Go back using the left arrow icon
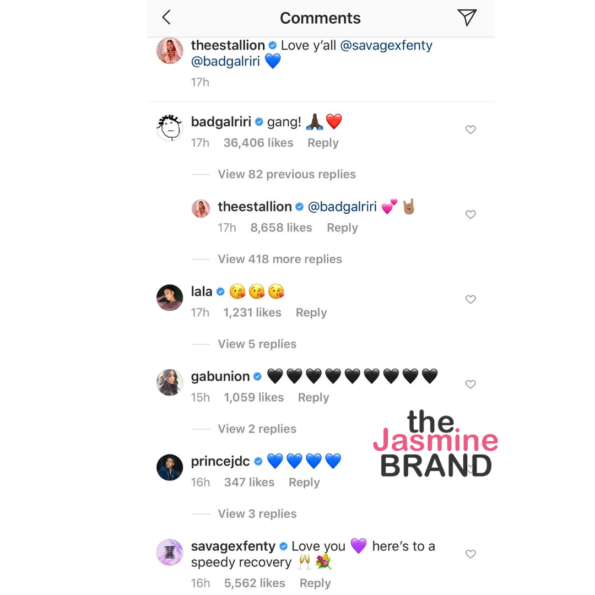Screen dimensions: 595x595 (166, 17)
